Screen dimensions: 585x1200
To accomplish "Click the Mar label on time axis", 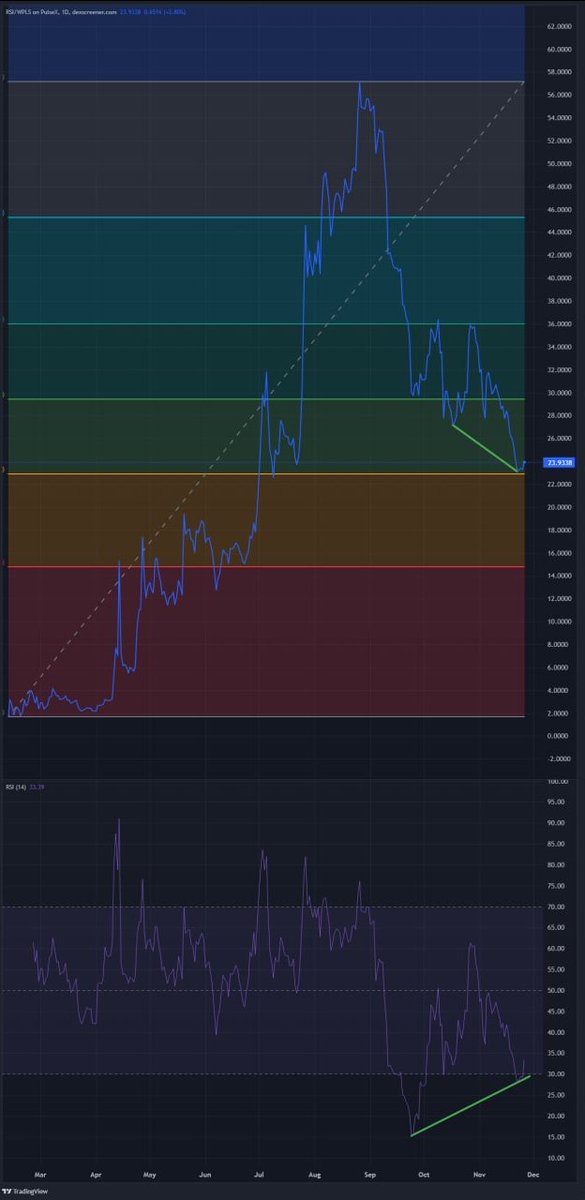I will (x=40, y=1174).
